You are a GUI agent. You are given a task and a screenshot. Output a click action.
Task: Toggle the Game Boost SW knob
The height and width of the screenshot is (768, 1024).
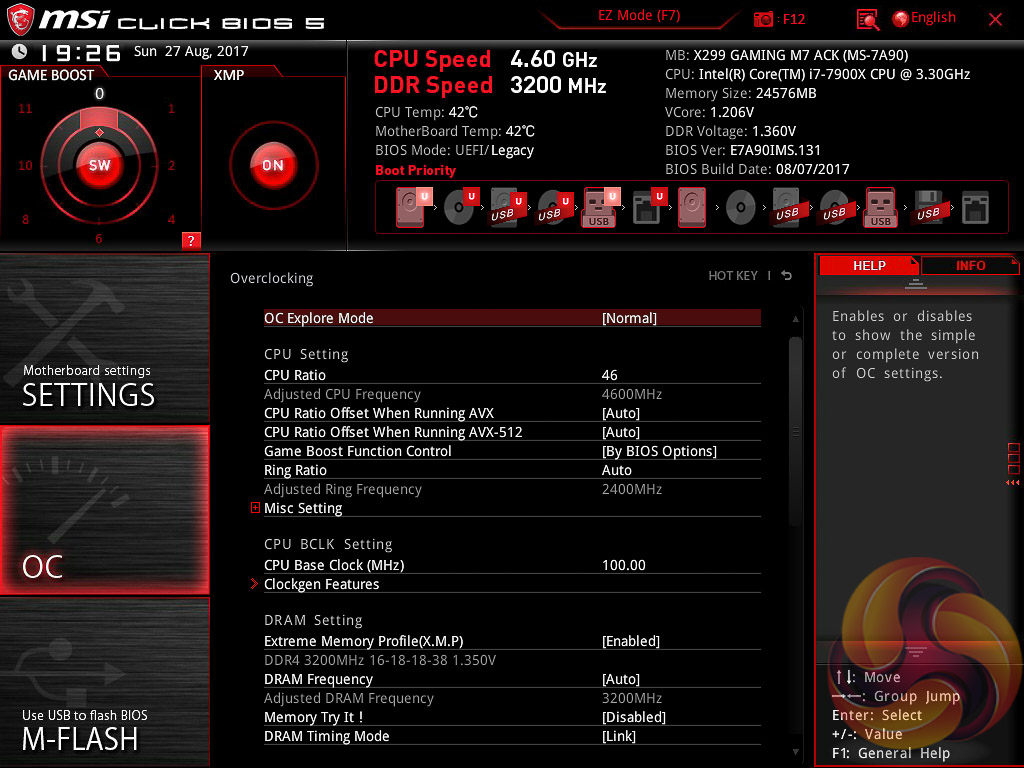pyautogui.click(x=99, y=165)
